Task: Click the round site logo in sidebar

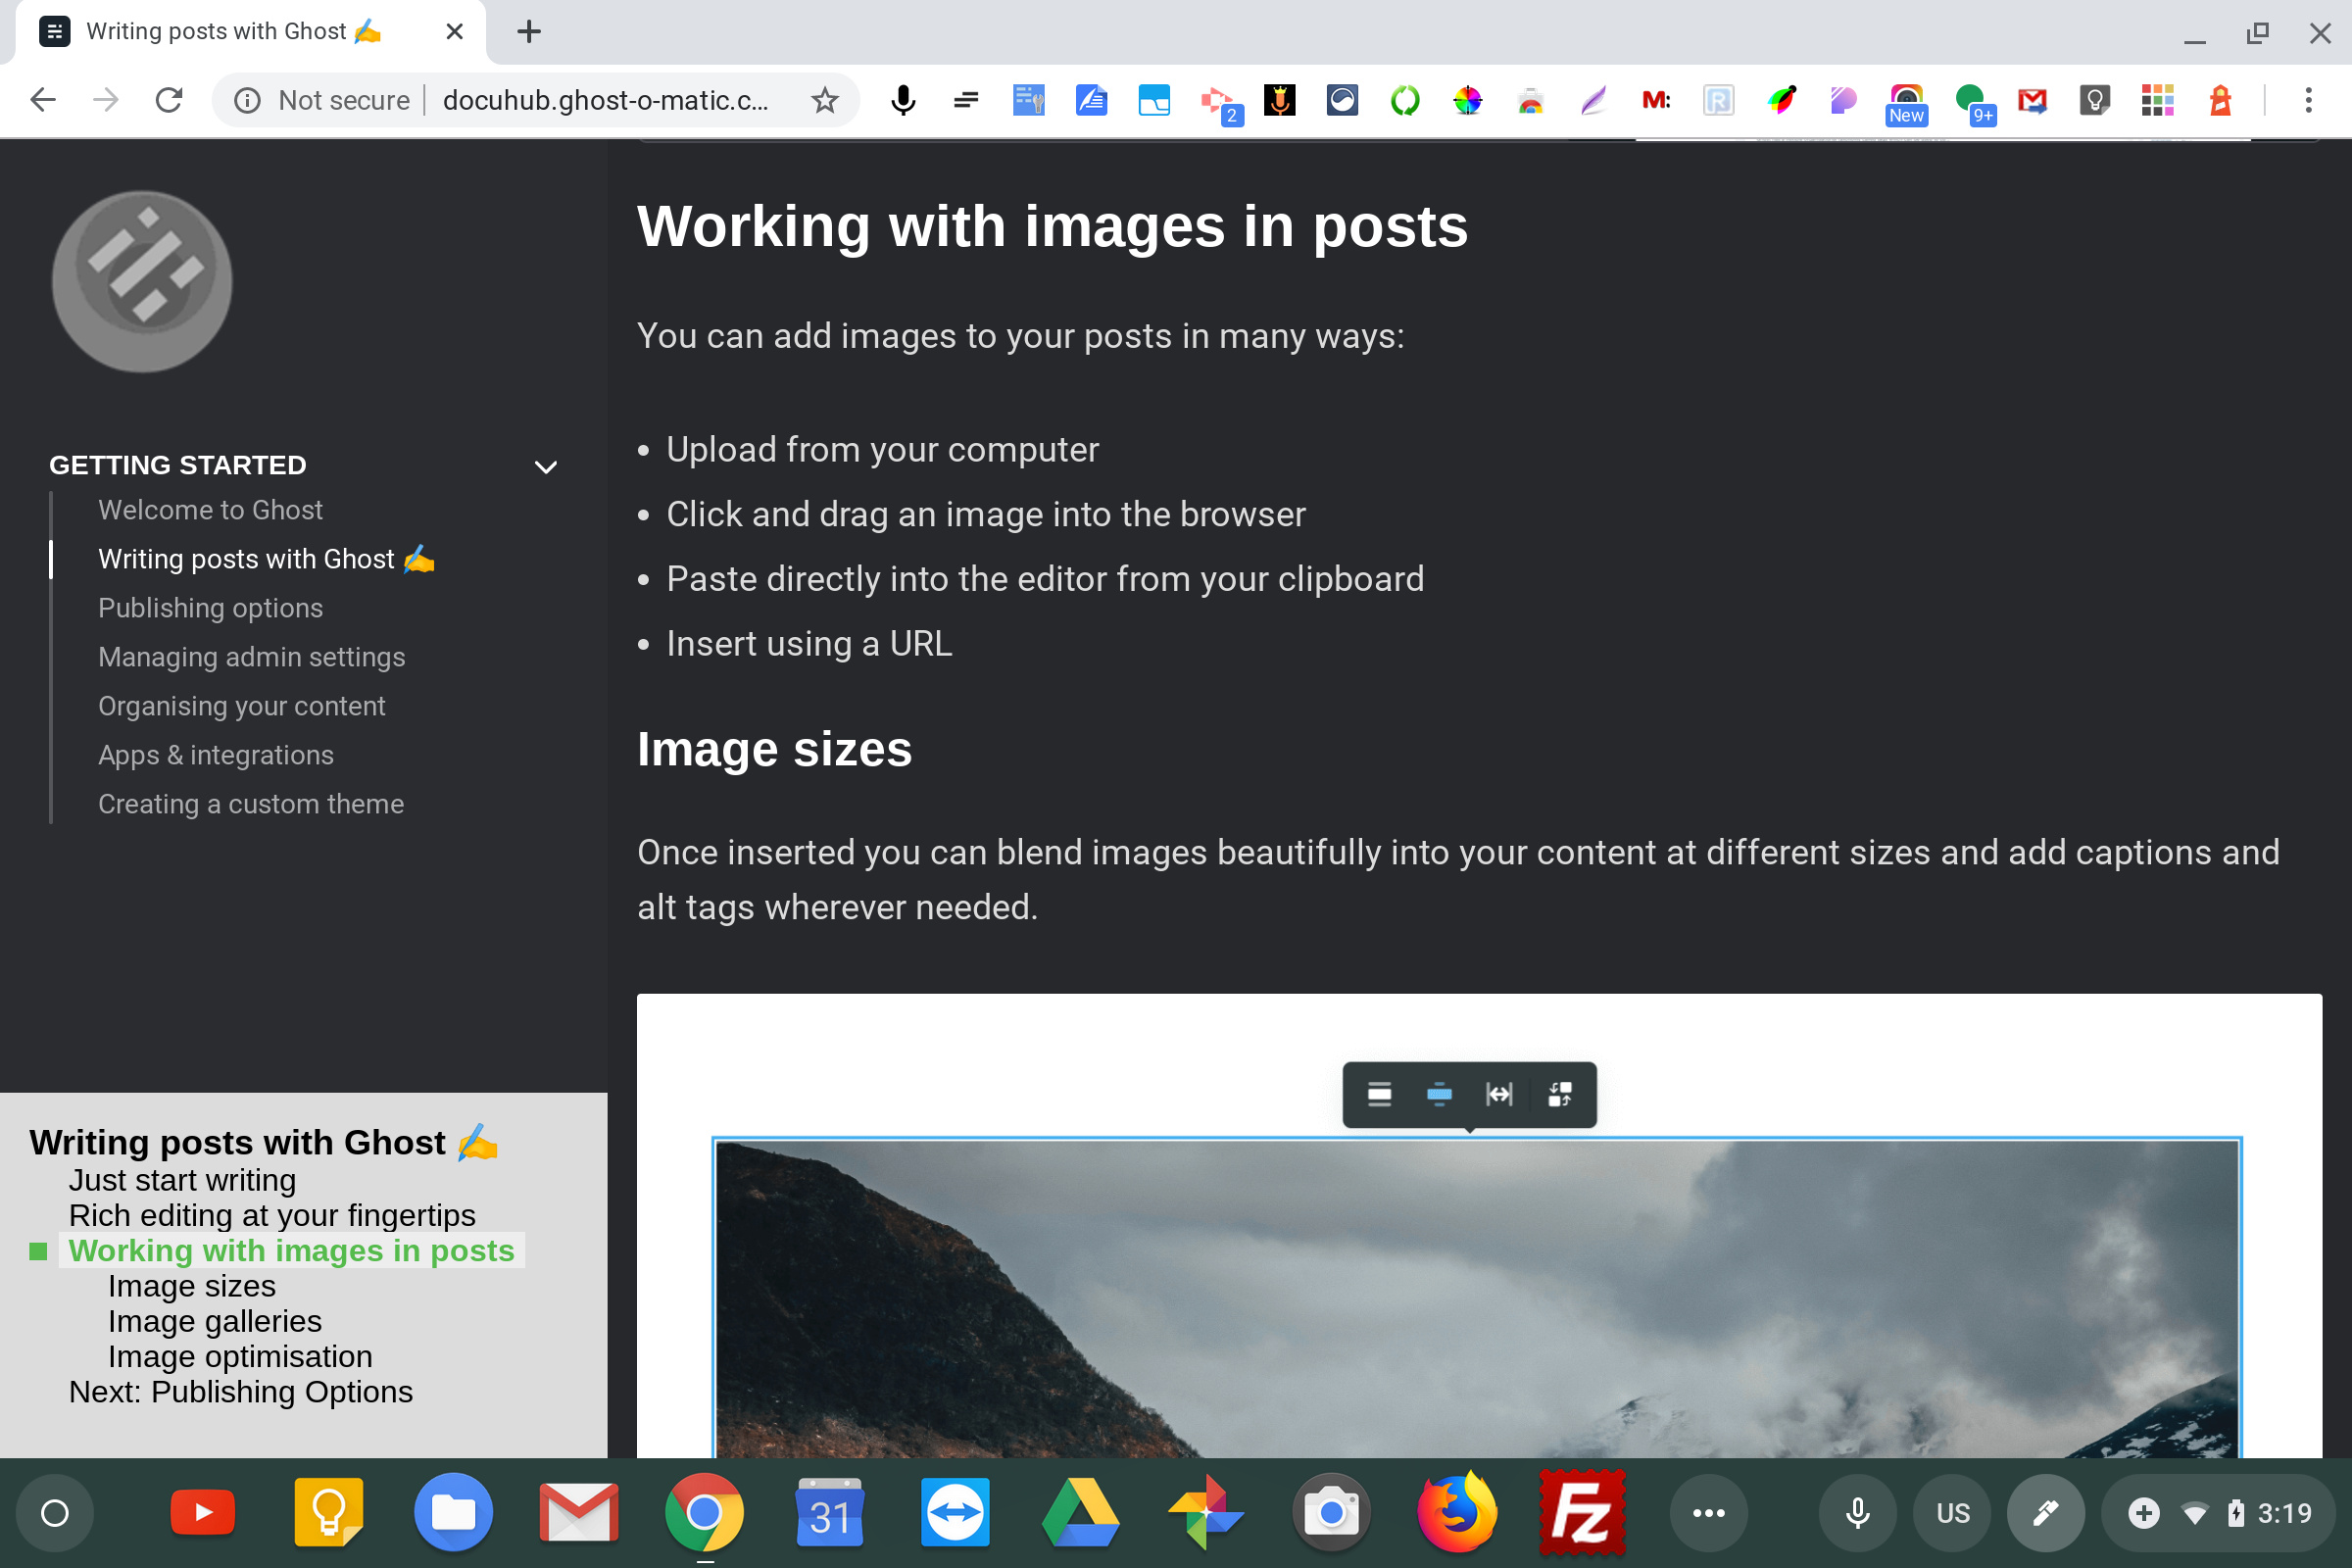Action: (142, 281)
